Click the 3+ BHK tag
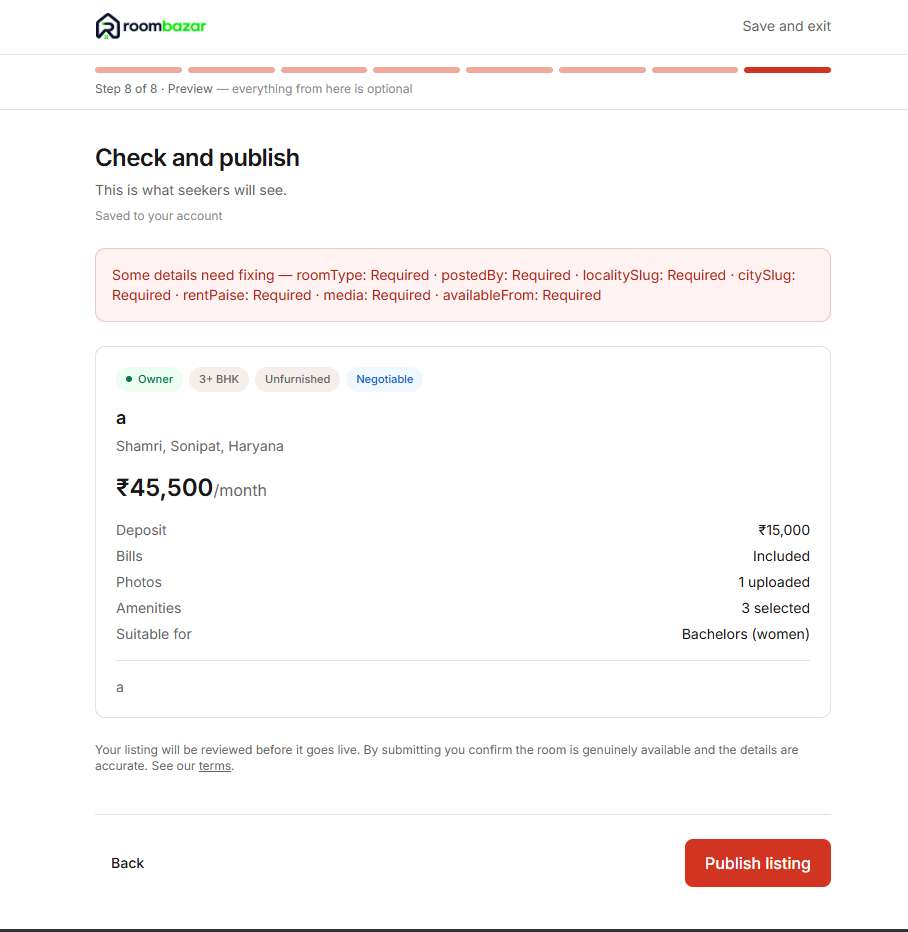The width and height of the screenshot is (908, 932). (219, 379)
